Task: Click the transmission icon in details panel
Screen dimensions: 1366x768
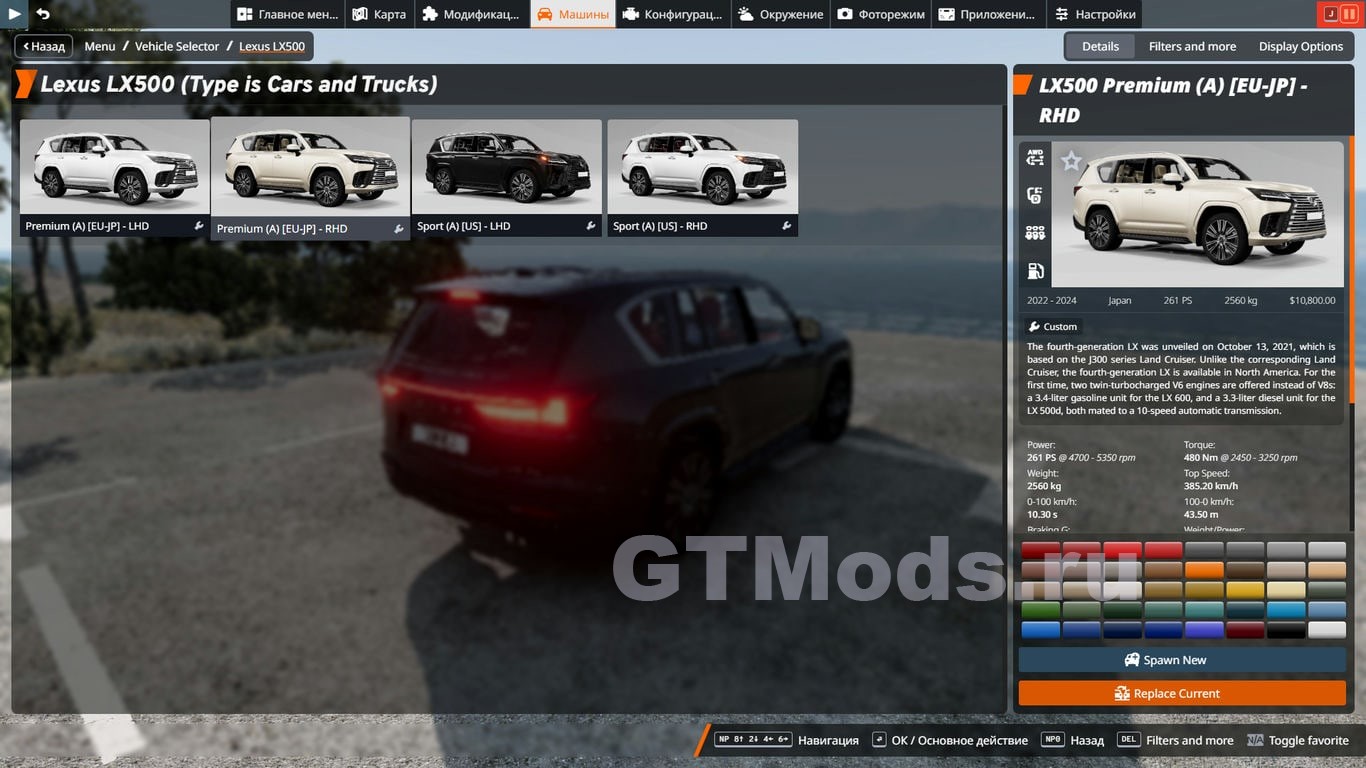Action: [1035, 195]
